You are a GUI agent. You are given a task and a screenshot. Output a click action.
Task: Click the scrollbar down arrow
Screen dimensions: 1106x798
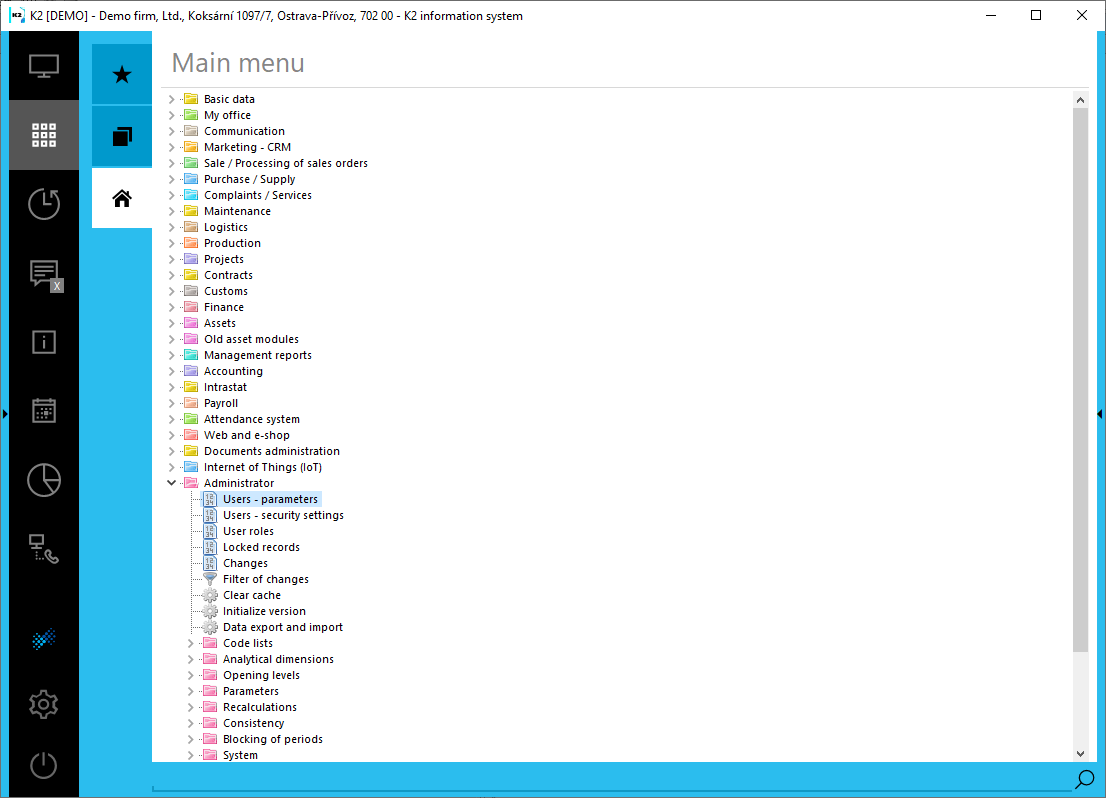(x=1081, y=752)
